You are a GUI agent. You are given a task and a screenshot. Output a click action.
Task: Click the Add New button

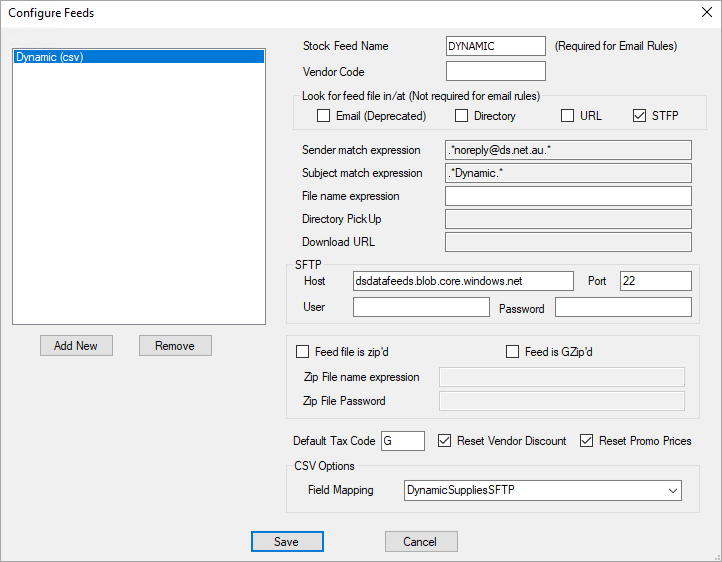(76, 345)
